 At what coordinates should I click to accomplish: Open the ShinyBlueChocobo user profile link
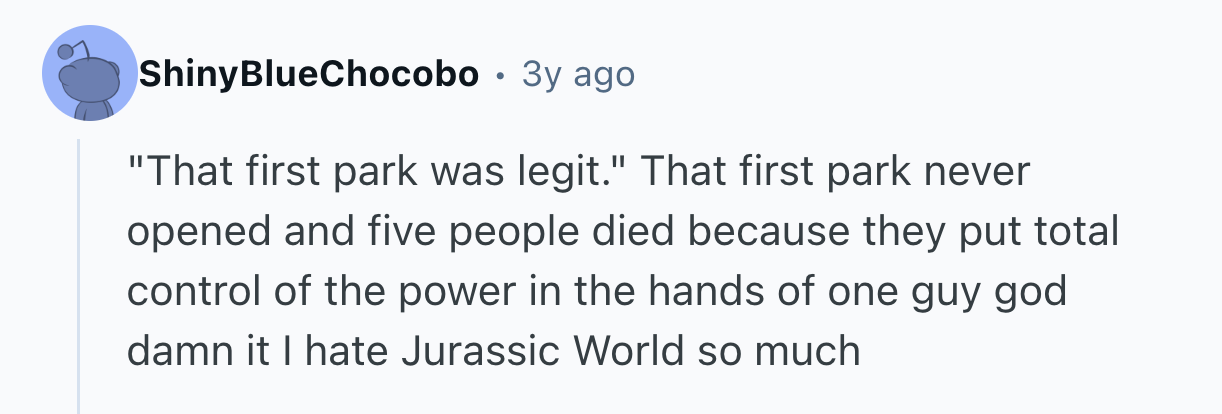309,74
